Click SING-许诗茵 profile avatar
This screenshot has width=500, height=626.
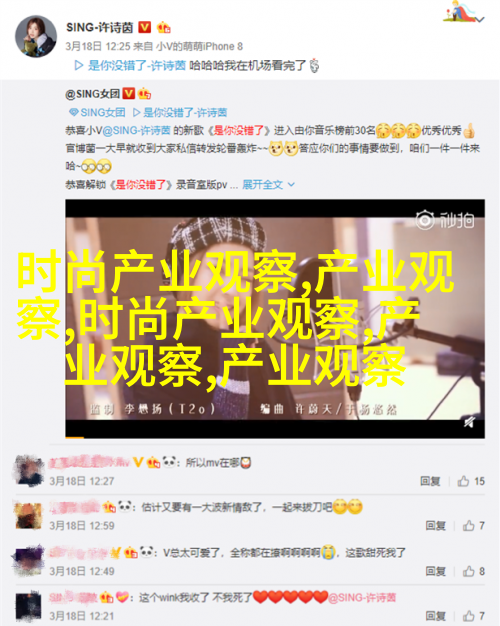36,36
